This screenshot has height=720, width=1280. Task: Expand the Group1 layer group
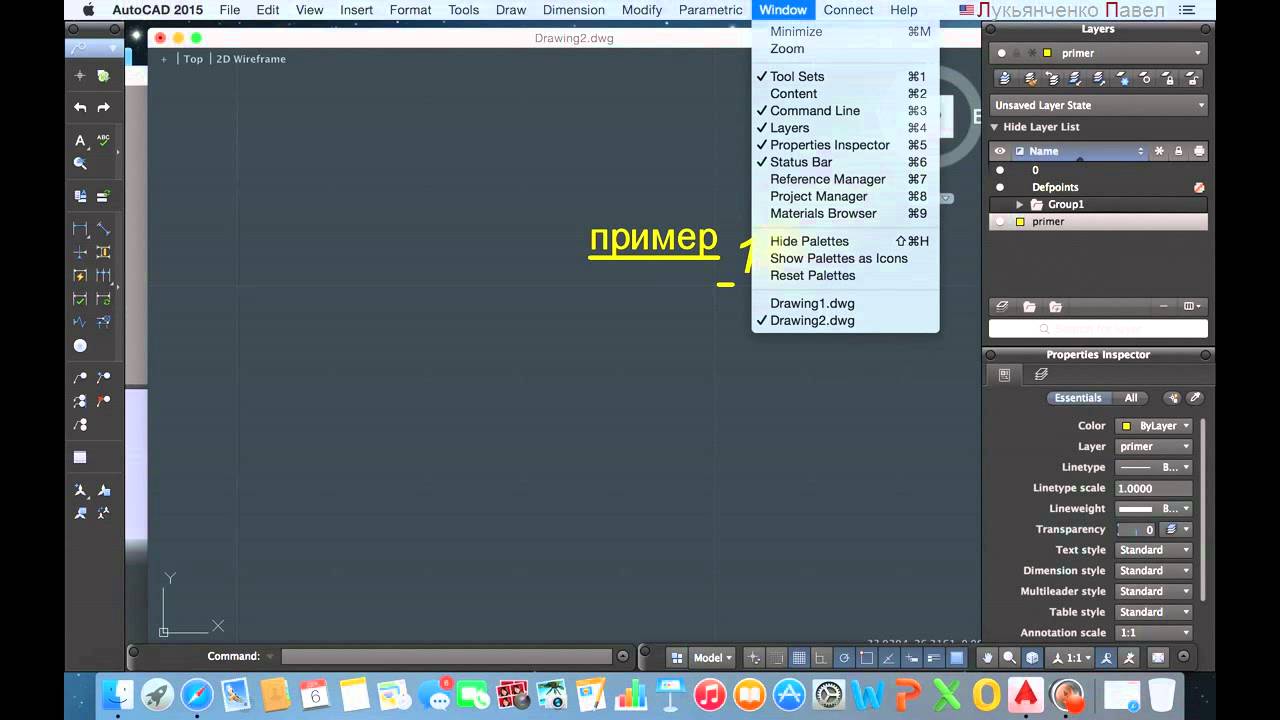coord(1020,204)
